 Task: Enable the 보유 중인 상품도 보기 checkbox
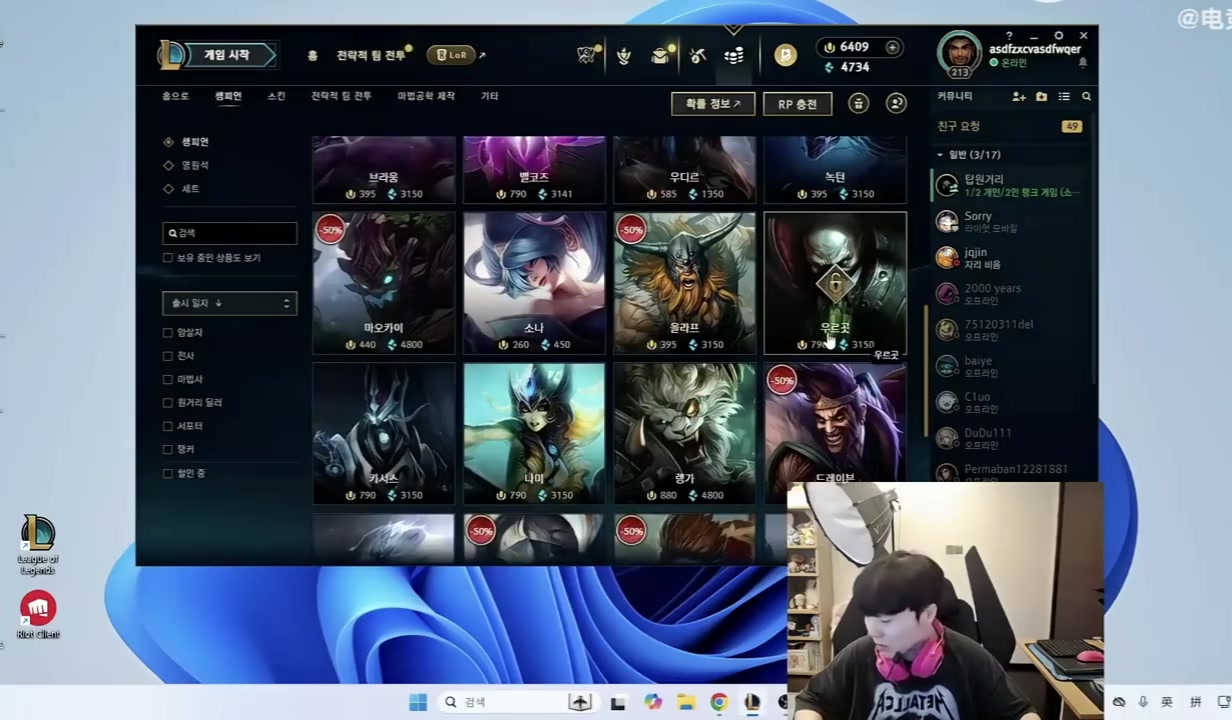[168, 258]
